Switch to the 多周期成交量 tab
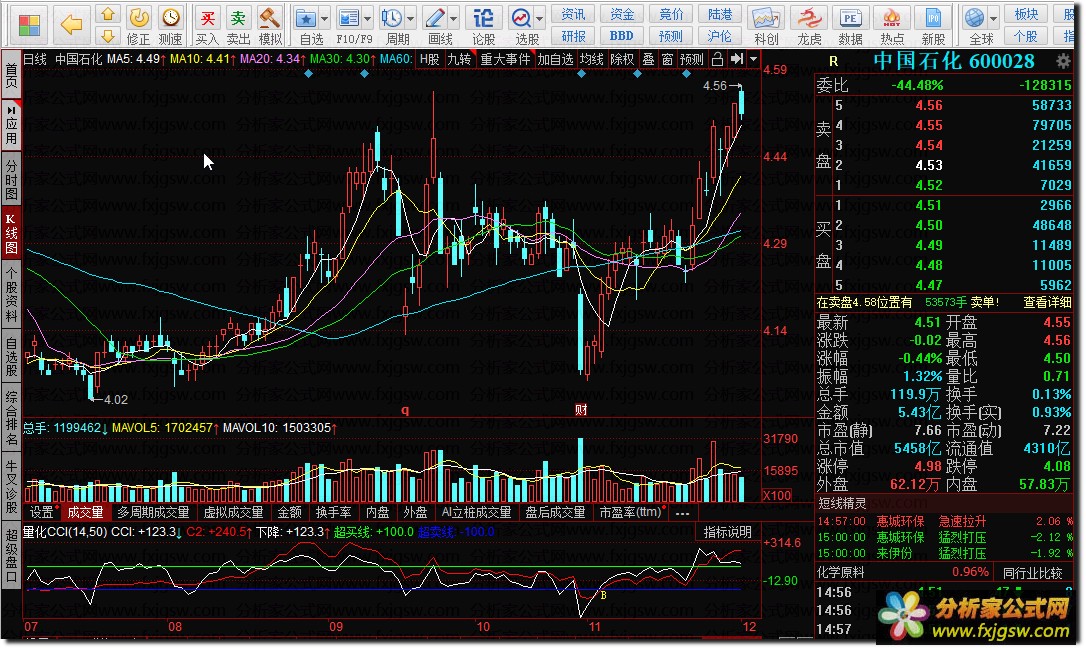Image resolution: width=1086 pixels, height=648 pixels. [153, 513]
